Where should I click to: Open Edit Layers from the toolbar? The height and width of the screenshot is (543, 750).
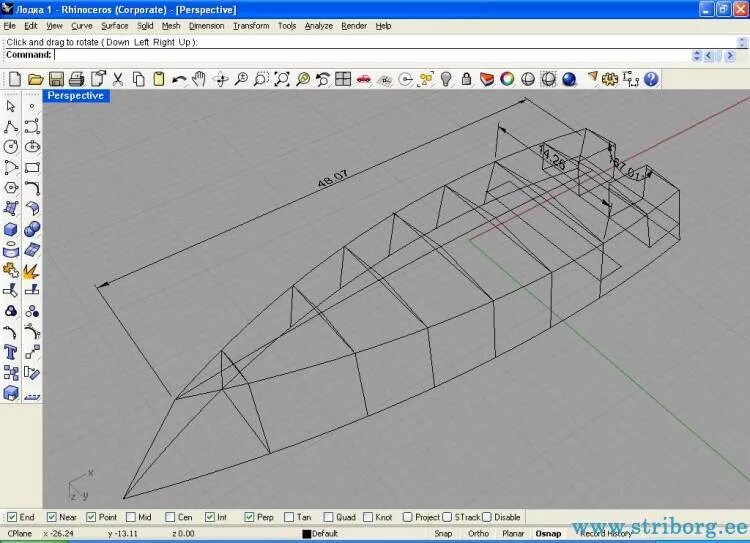click(x=486, y=79)
